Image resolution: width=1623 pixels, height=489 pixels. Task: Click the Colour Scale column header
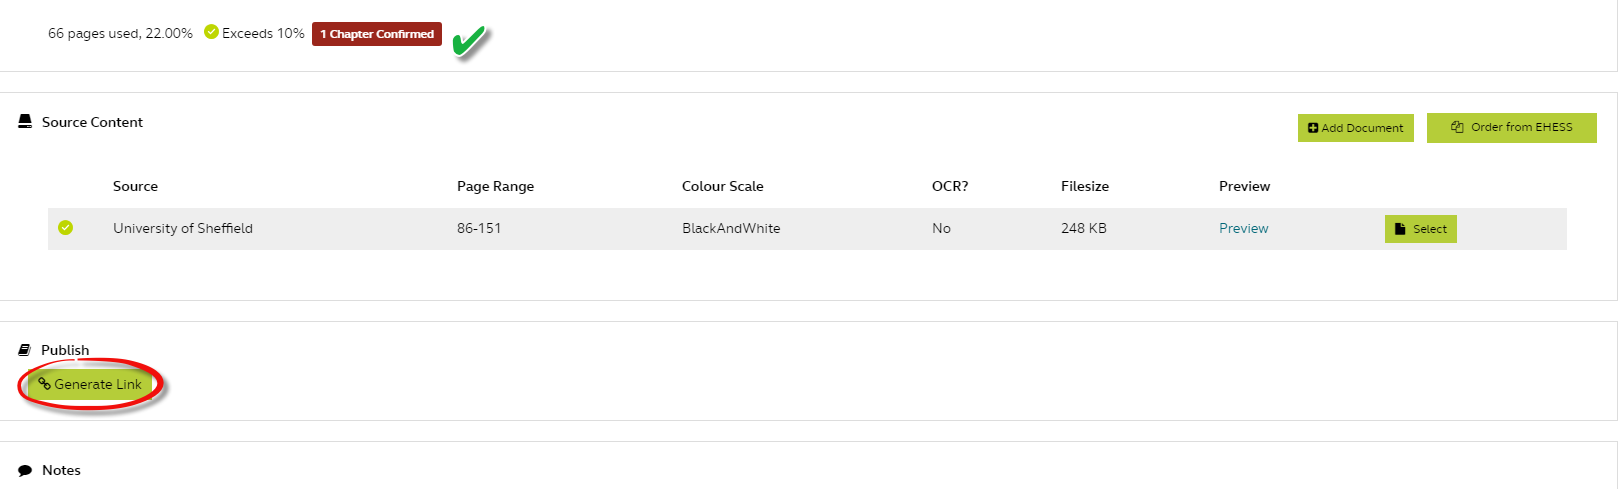pyautogui.click(x=722, y=186)
